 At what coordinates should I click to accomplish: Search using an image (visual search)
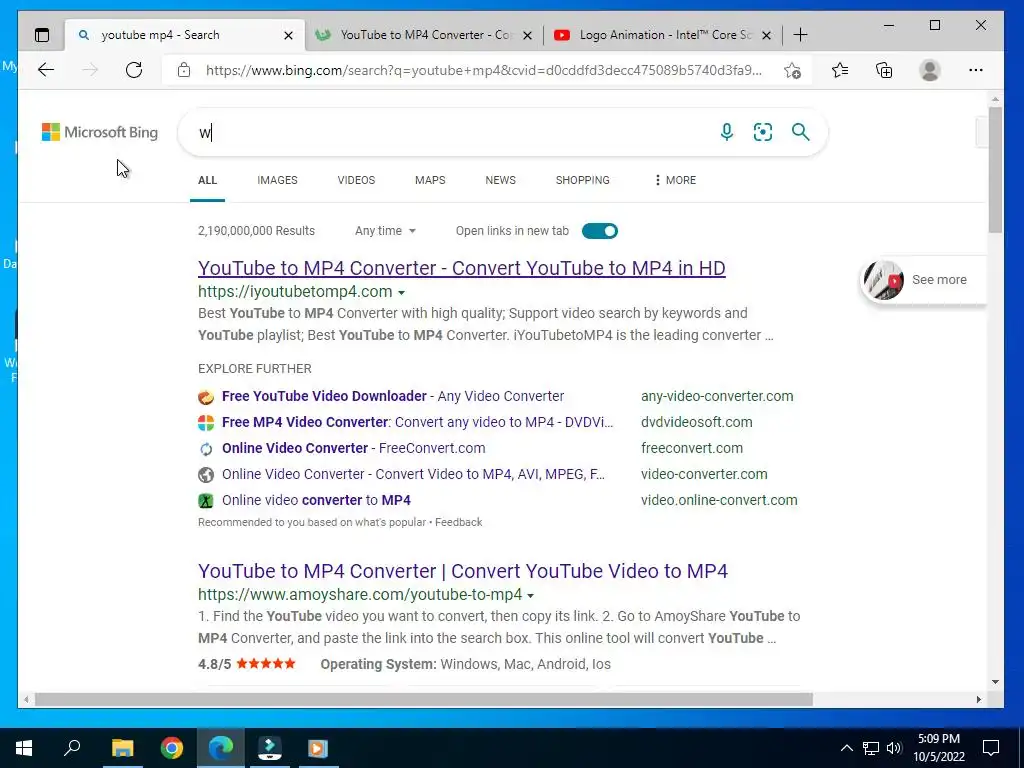[x=763, y=132]
